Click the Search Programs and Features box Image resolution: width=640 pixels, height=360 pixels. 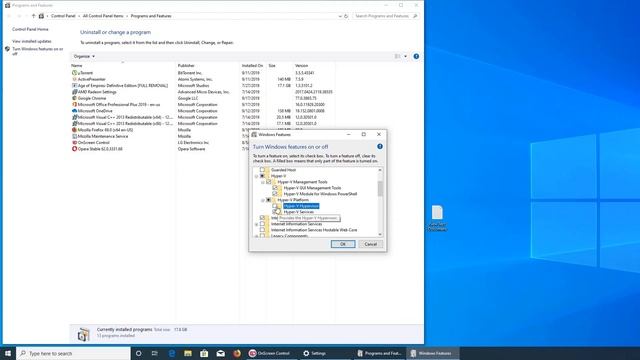point(386,16)
